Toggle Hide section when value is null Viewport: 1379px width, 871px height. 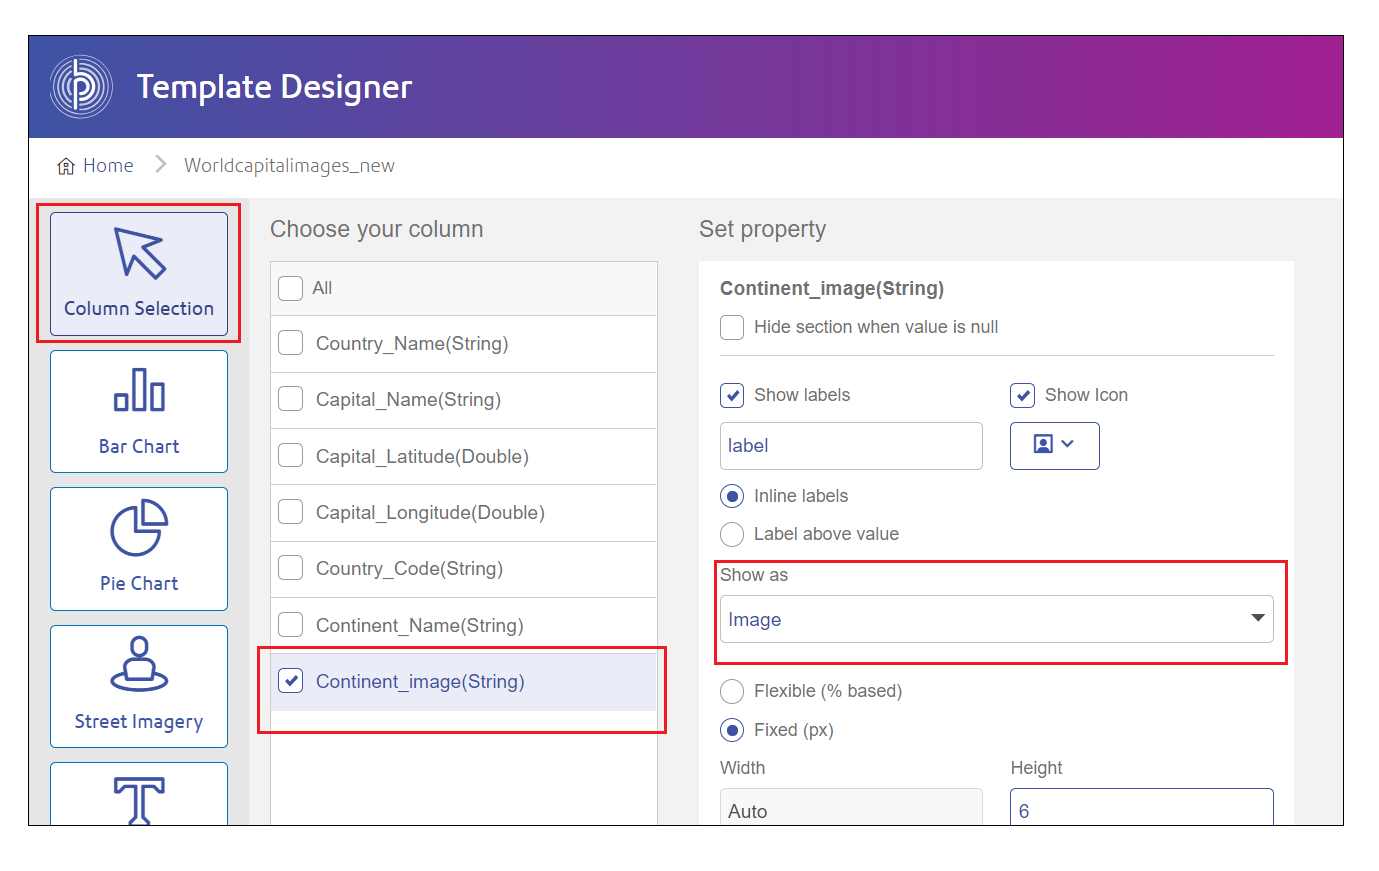tap(732, 327)
